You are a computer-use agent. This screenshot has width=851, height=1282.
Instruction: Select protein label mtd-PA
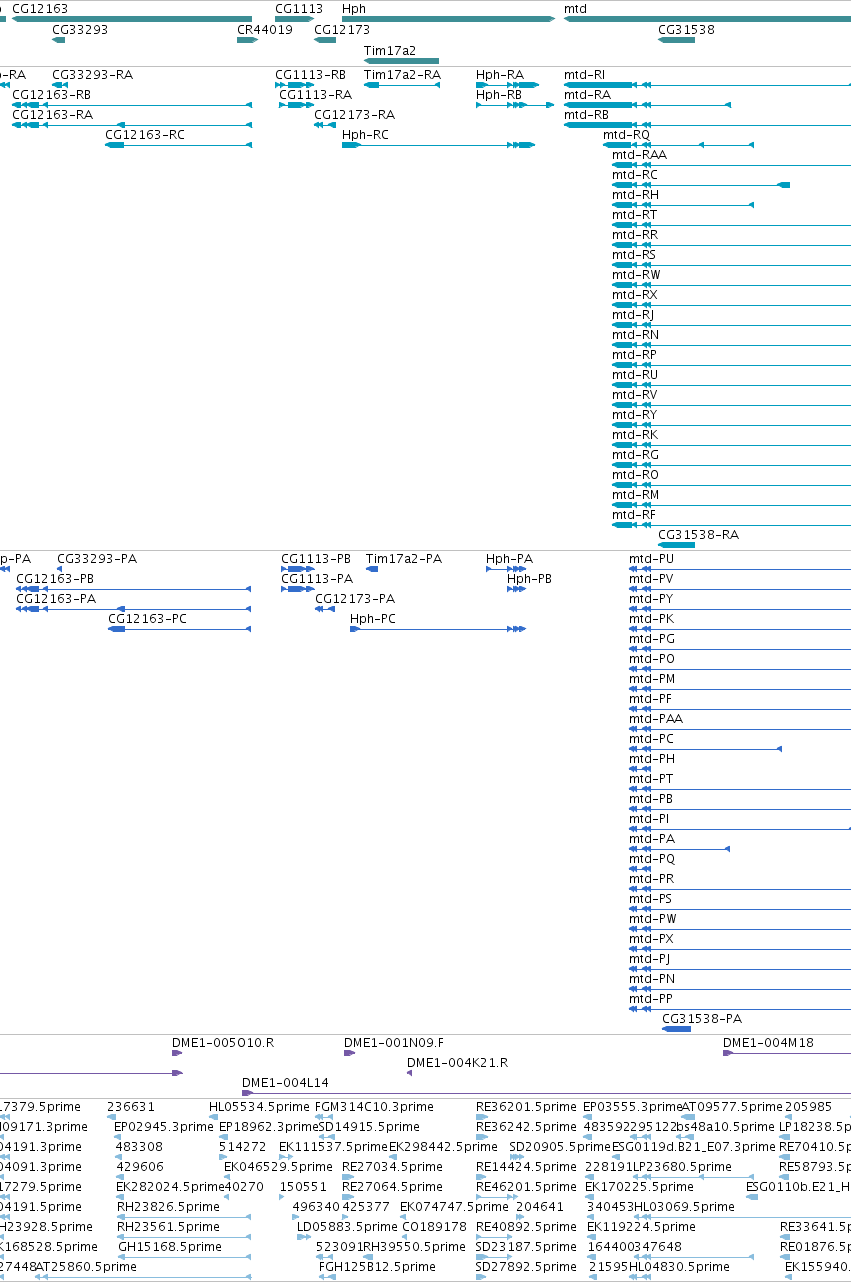click(652, 839)
